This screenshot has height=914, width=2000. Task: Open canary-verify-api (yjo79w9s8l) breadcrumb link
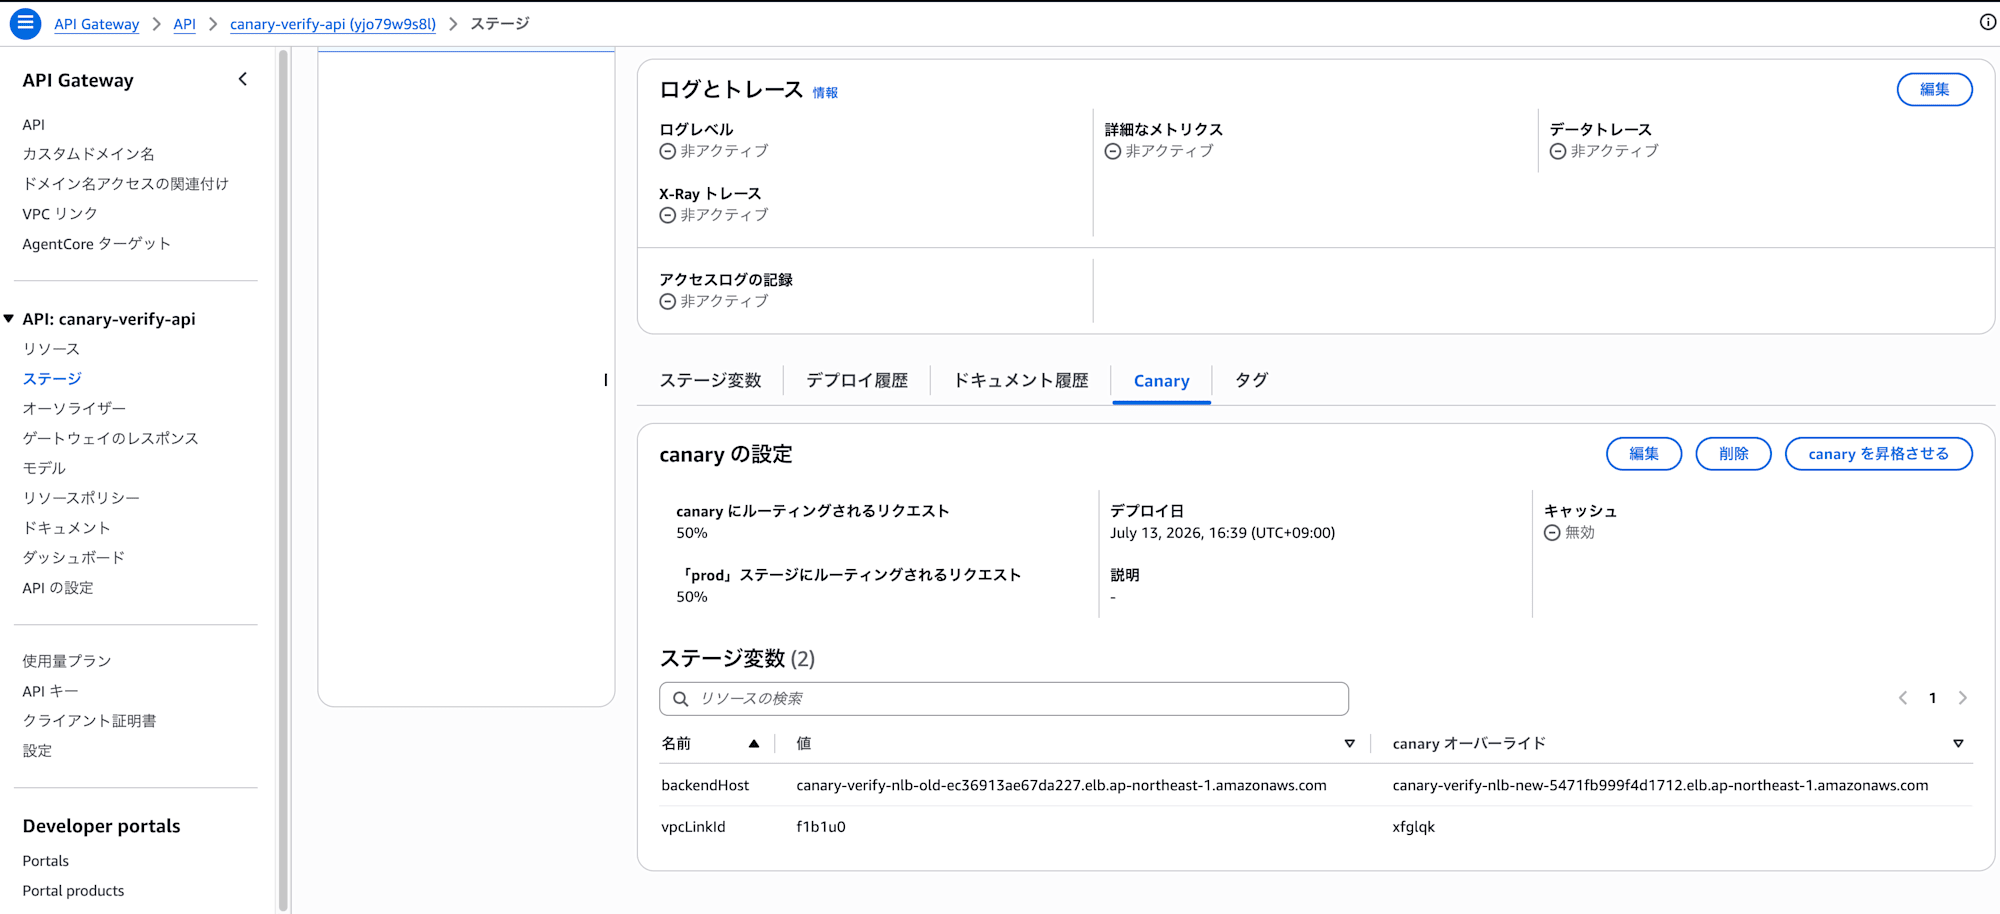pos(333,24)
